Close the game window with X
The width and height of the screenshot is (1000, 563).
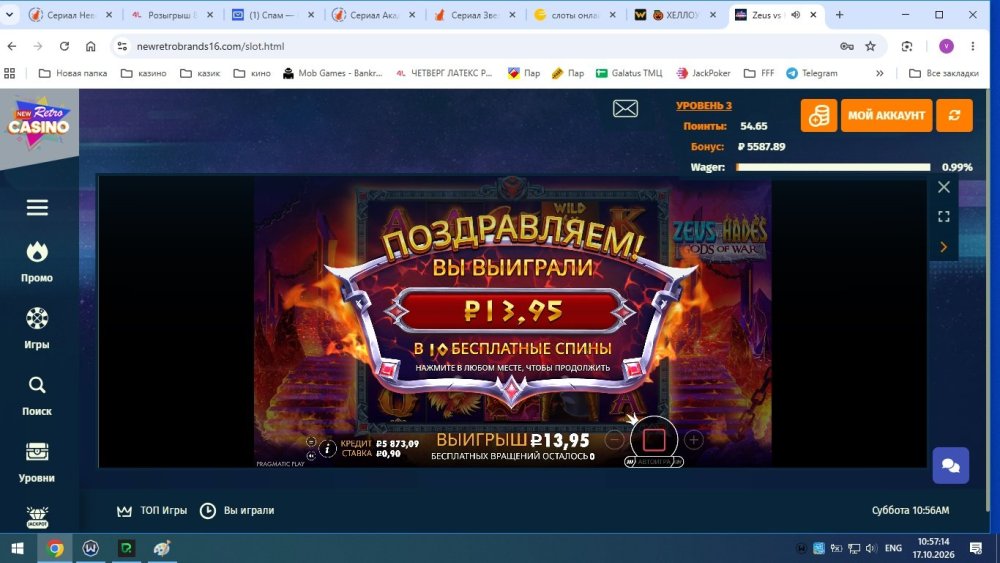coord(944,187)
